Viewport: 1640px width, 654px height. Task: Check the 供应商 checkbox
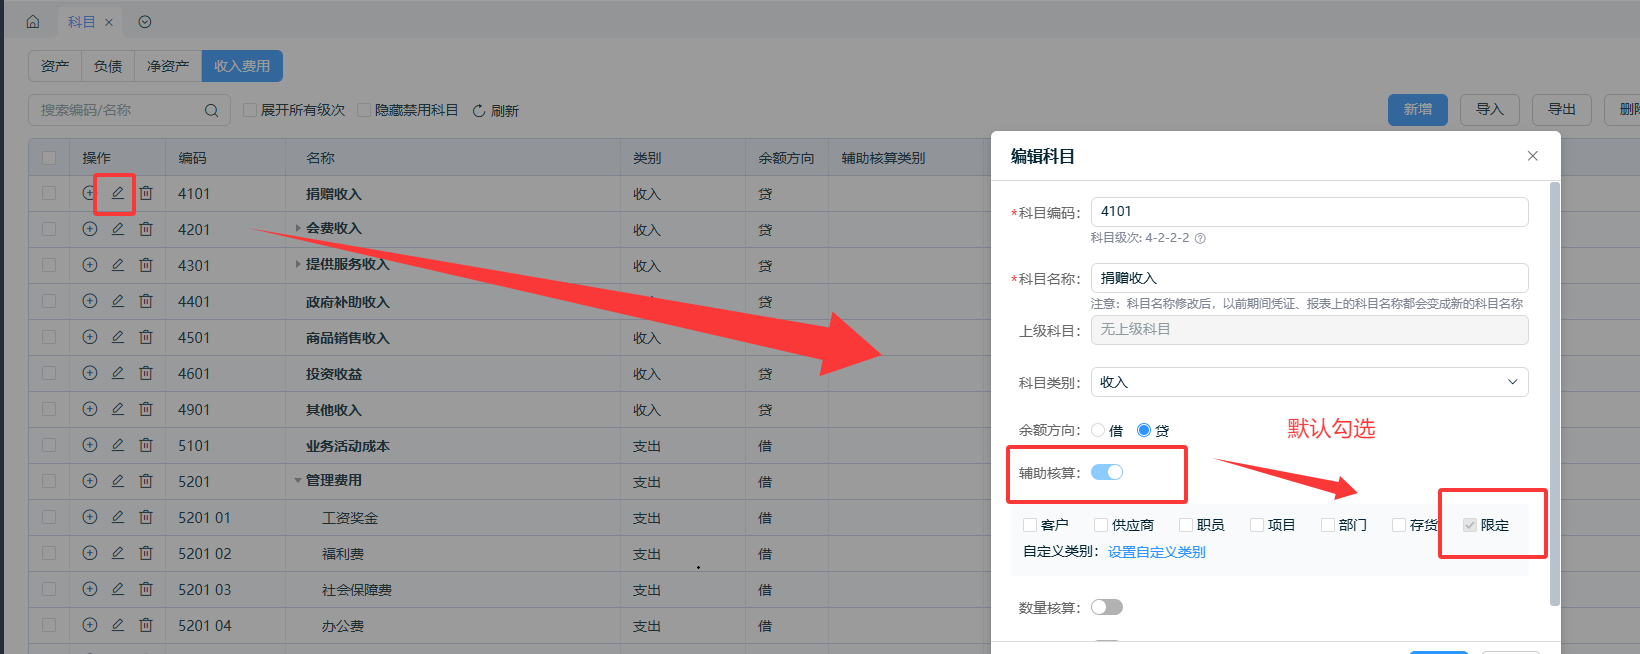pos(1101,525)
